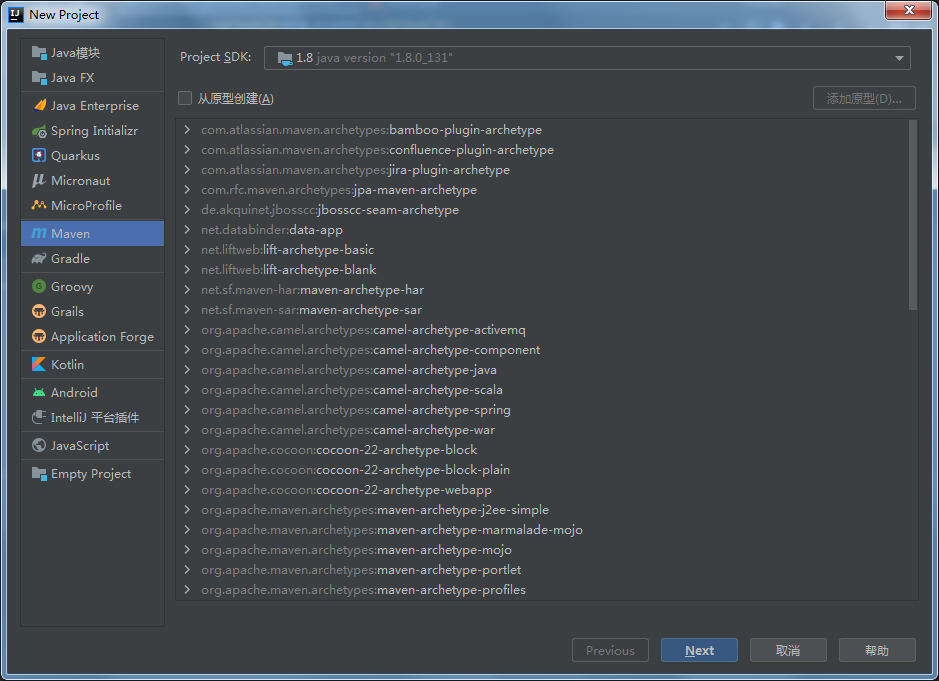Click the SDK folder icon in combo box
The height and width of the screenshot is (681, 939).
pos(285,58)
